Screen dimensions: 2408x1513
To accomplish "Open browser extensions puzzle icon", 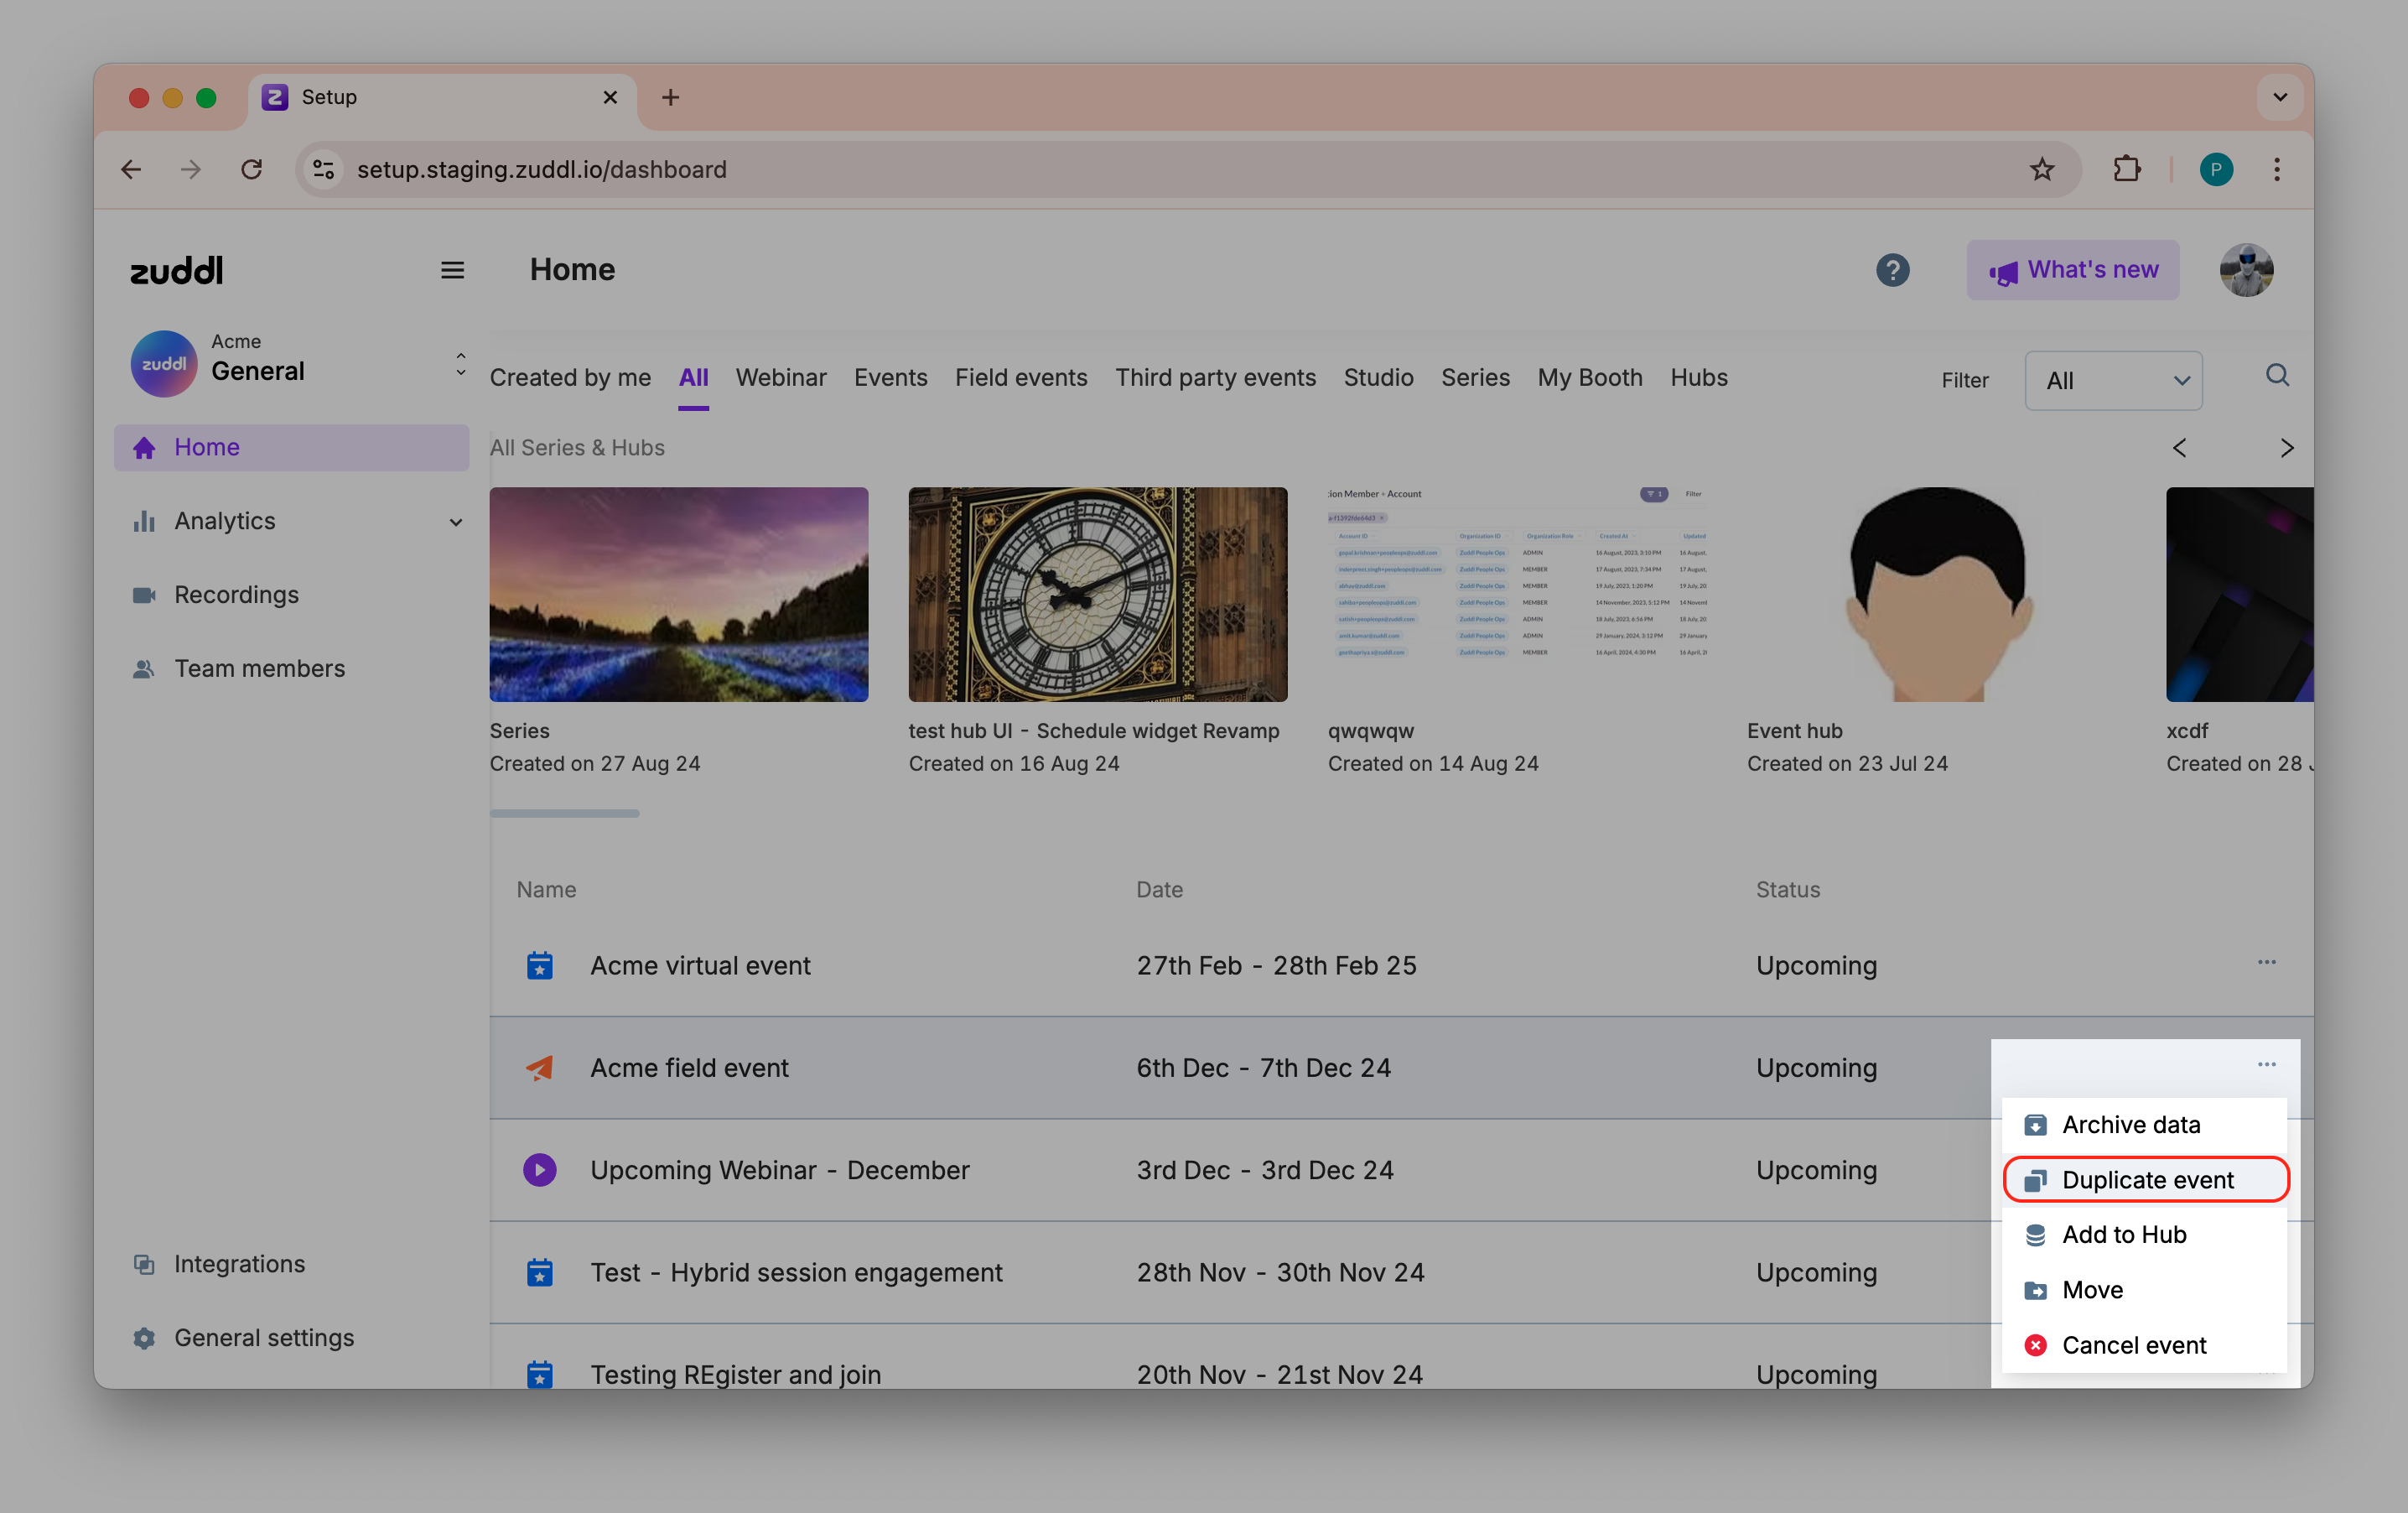I will [2126, 170].
